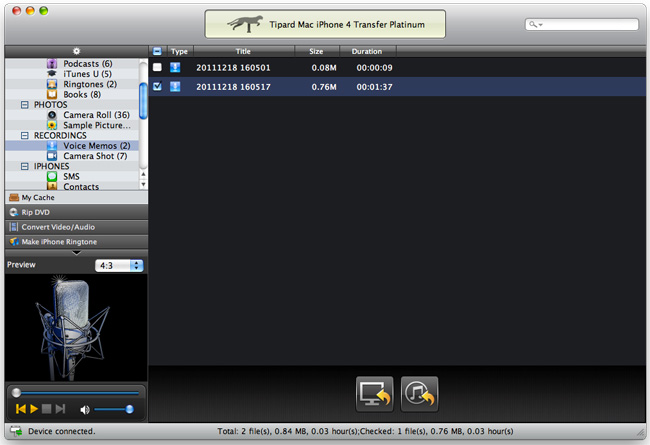Click the Ringtones (2) icon

click(52, 84)
